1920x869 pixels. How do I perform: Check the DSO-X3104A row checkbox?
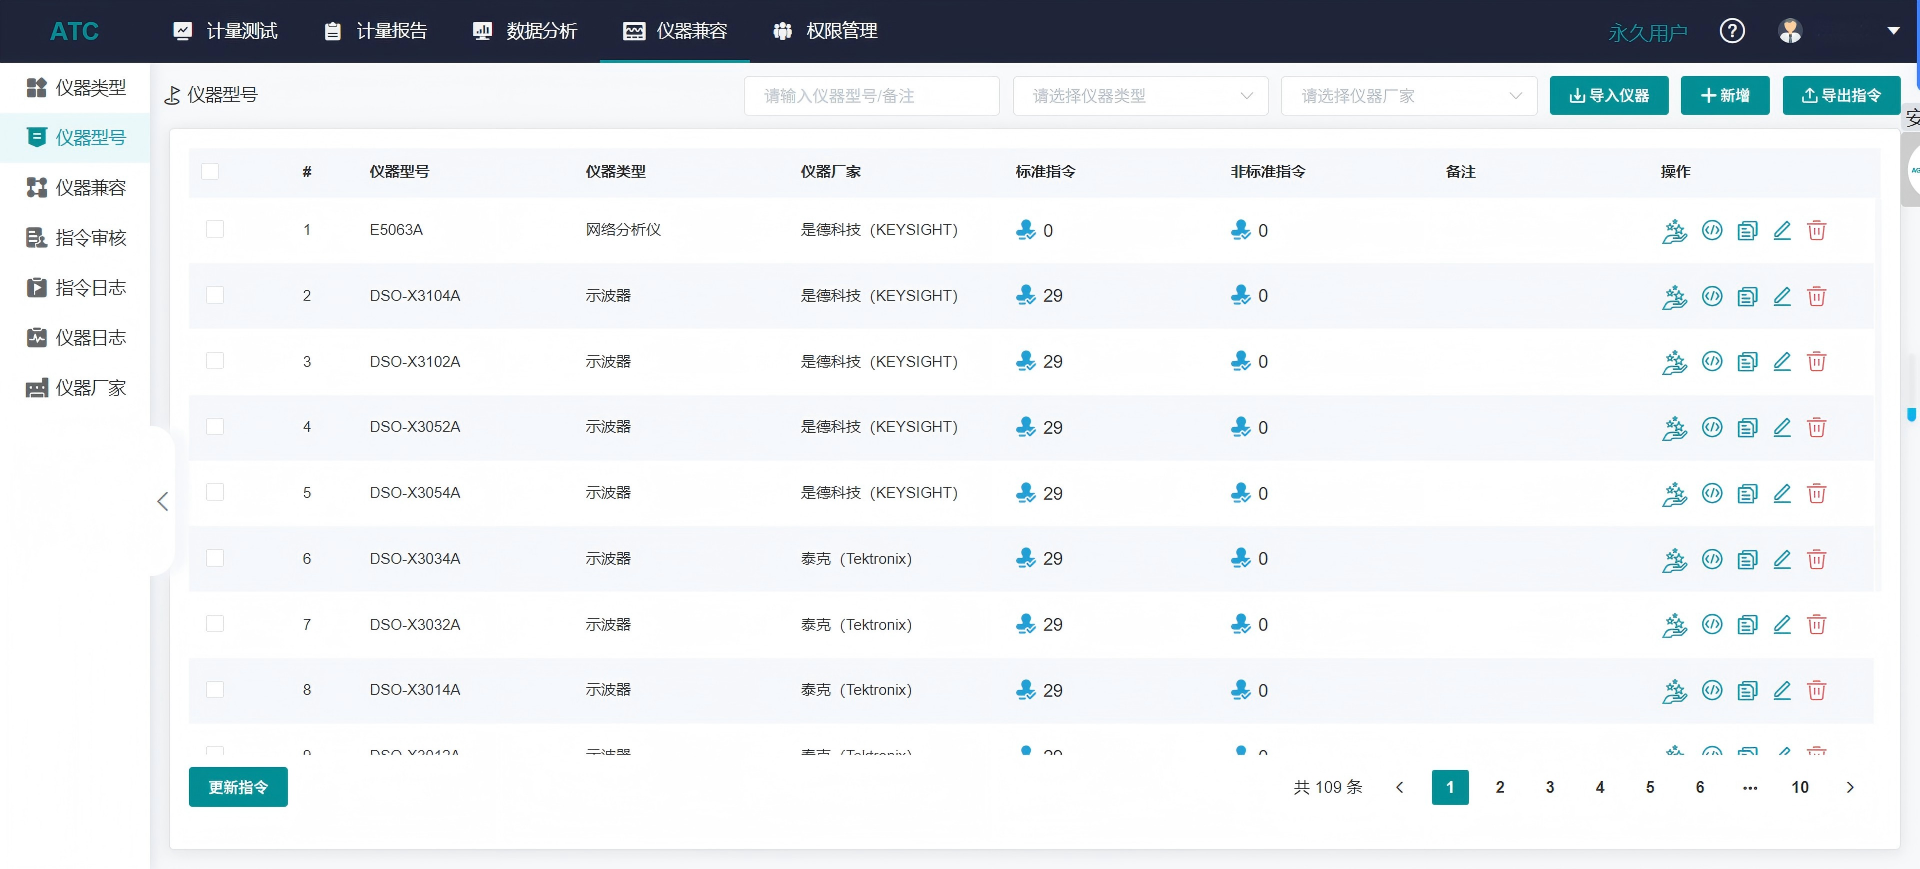click(215, 295)
